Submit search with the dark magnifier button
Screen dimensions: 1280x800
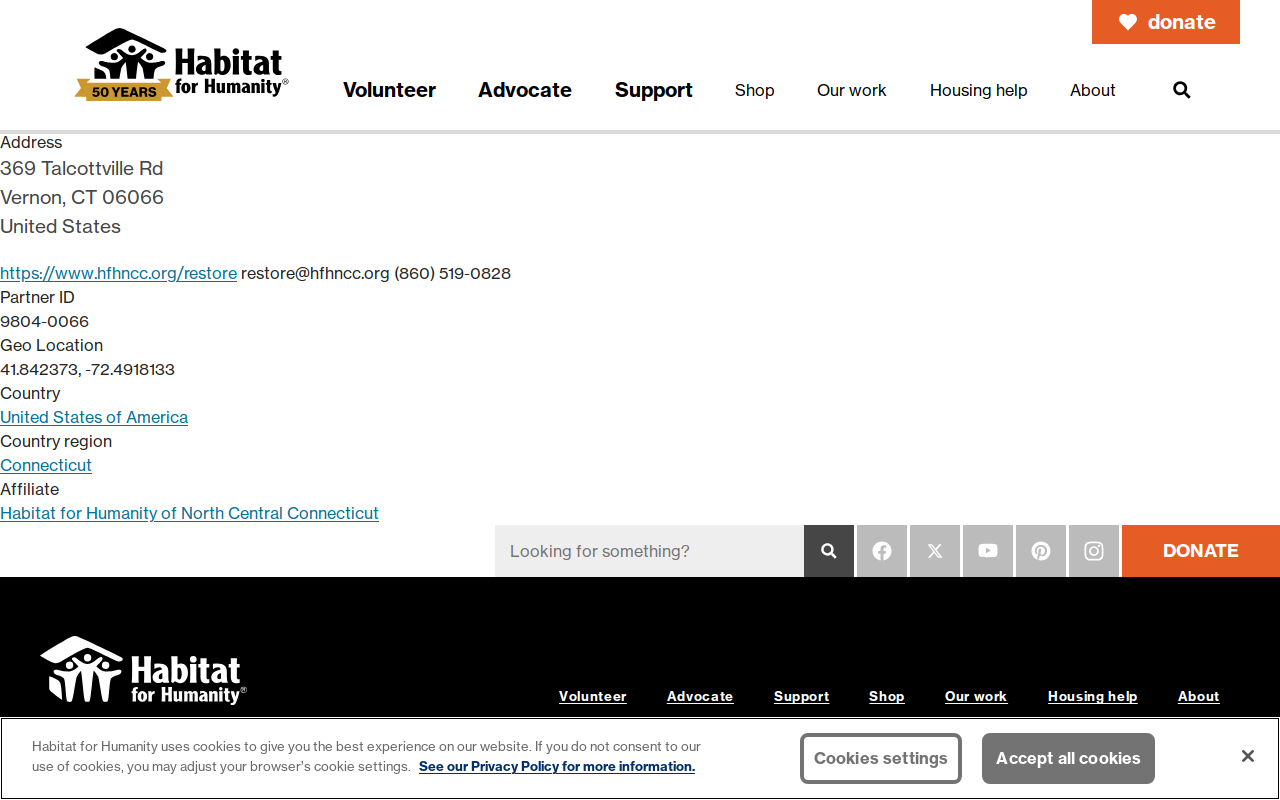point(829,551)
